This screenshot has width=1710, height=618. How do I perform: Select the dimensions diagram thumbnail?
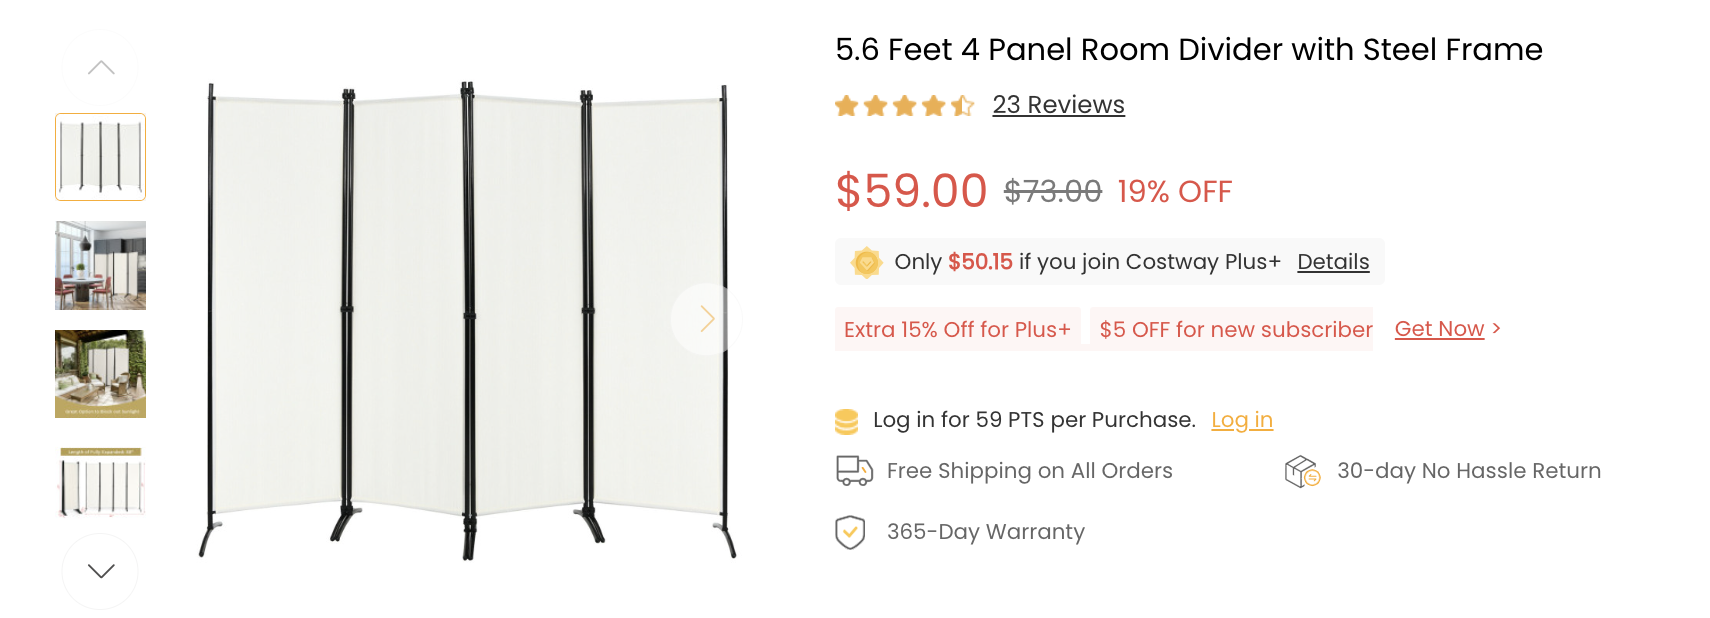[100, 482]
